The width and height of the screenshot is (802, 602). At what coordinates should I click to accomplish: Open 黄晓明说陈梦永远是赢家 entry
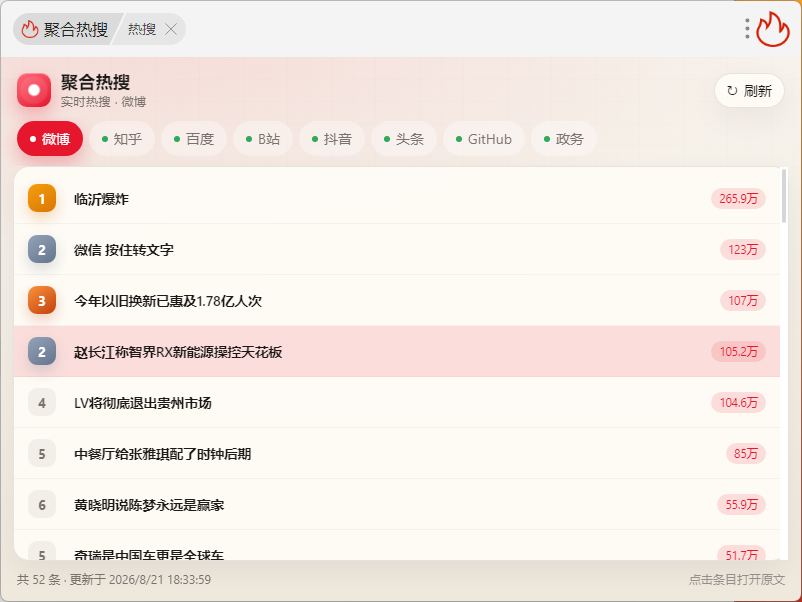click(x=397, y=505)
